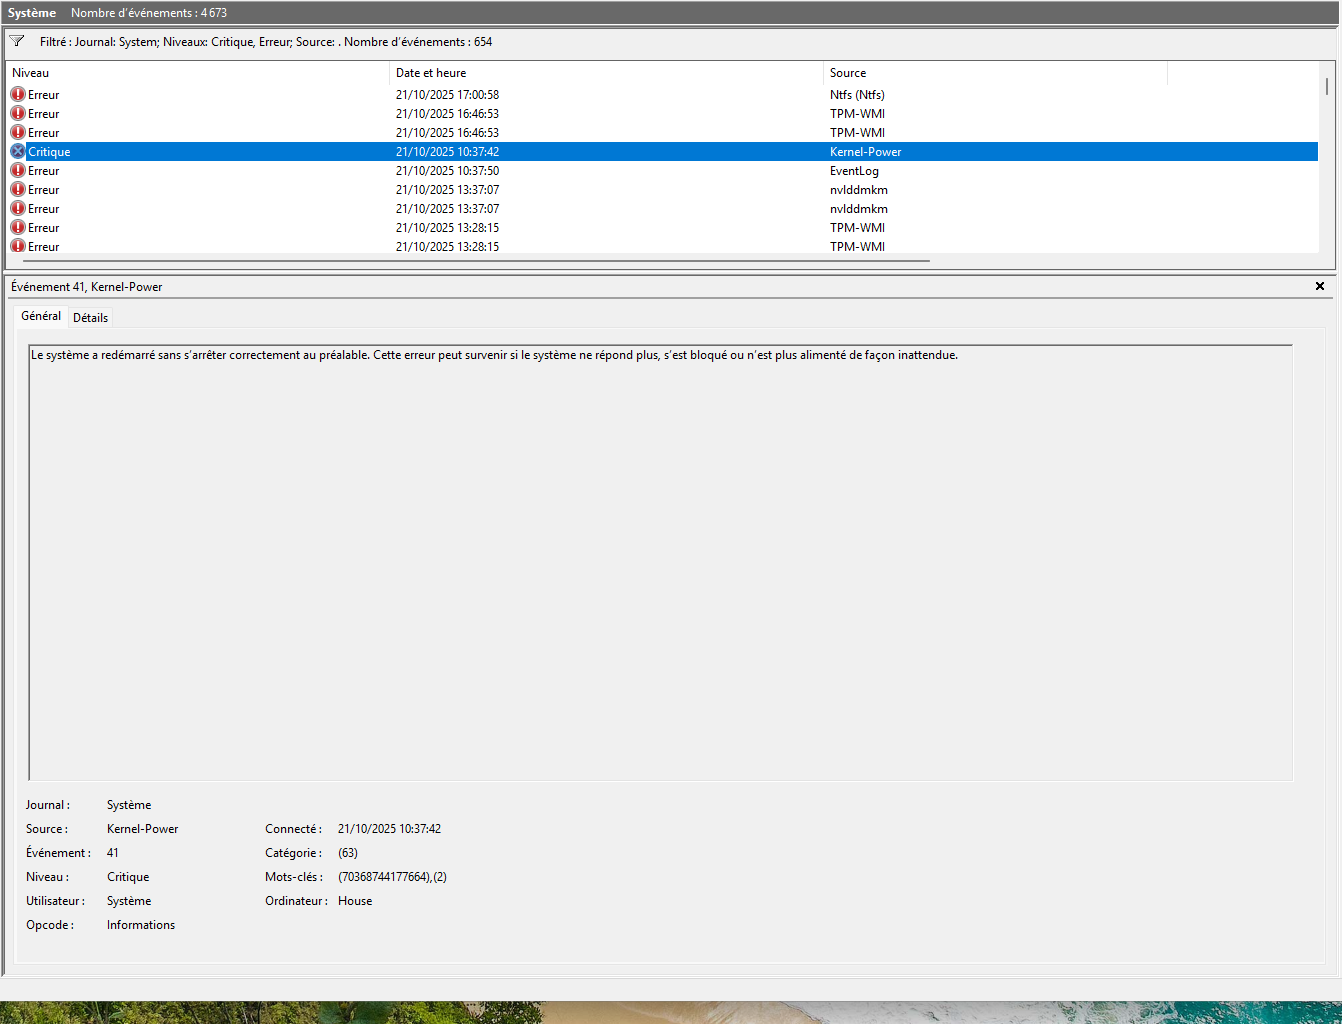
Task: Click the Source field value Kernel-Power in details
Action: click(143, 829)
